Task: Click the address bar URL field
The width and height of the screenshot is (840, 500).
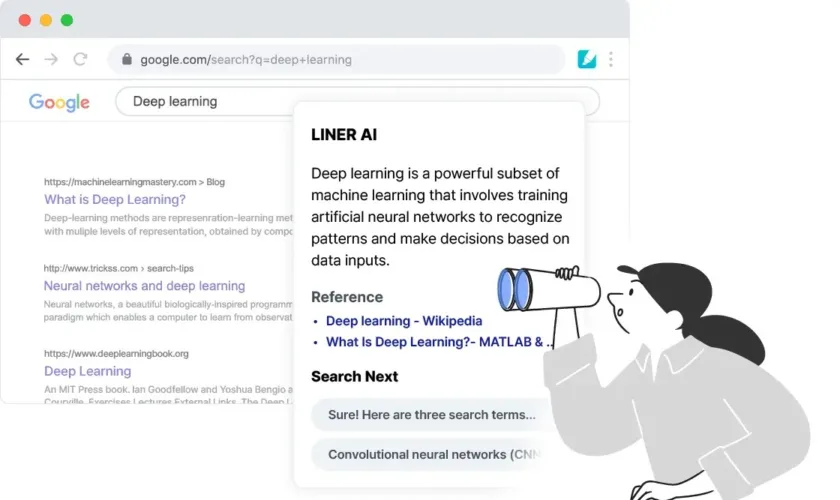Action: pyautogui.click(x=336, y=59)
